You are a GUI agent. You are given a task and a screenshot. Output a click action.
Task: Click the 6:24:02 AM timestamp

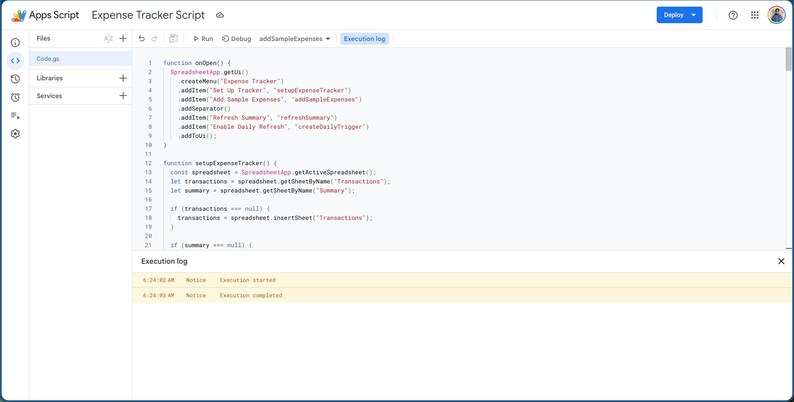coord(158,280)
